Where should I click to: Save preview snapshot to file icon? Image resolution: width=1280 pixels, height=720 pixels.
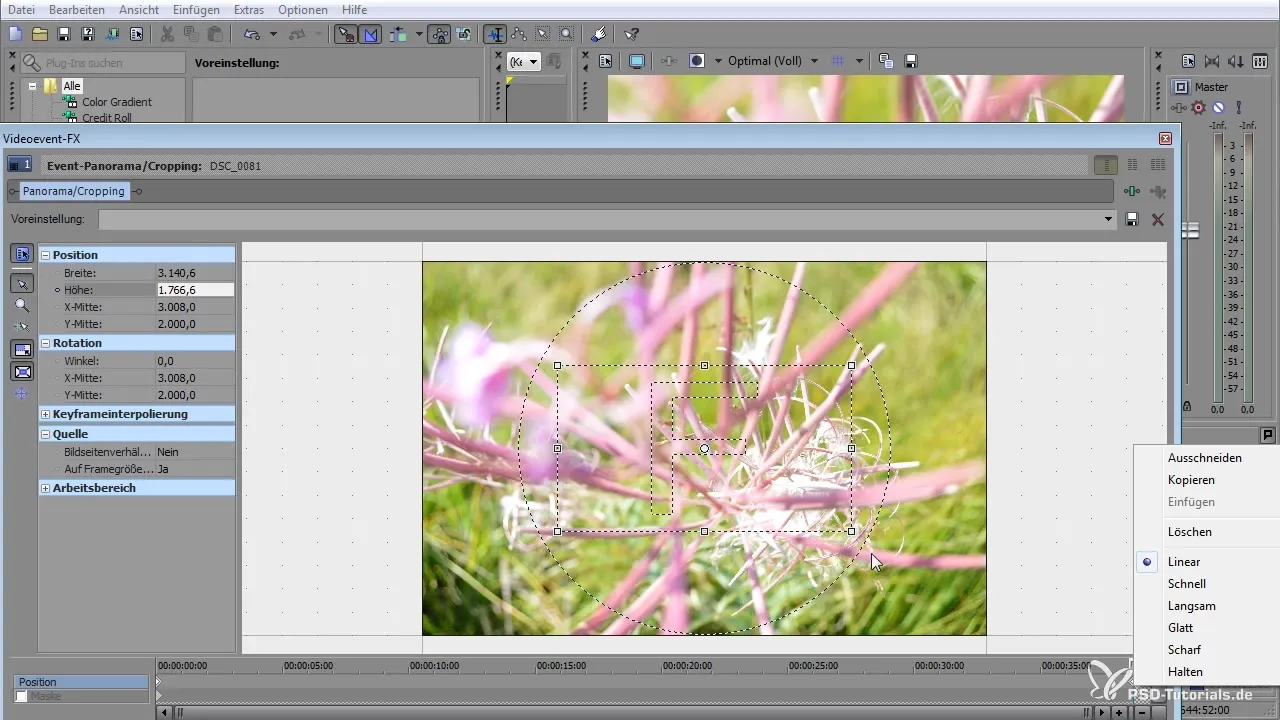911,61
